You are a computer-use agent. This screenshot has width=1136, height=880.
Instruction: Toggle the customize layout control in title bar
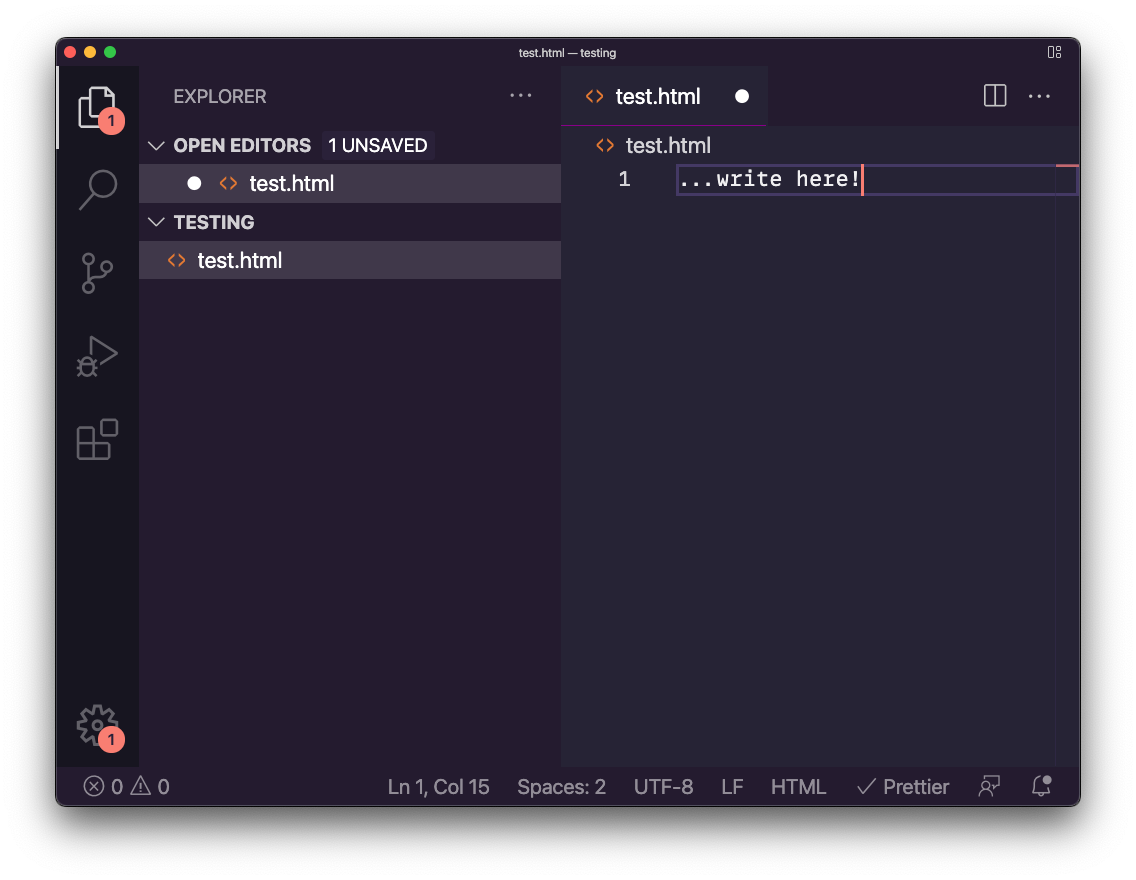pos(1054,52)
